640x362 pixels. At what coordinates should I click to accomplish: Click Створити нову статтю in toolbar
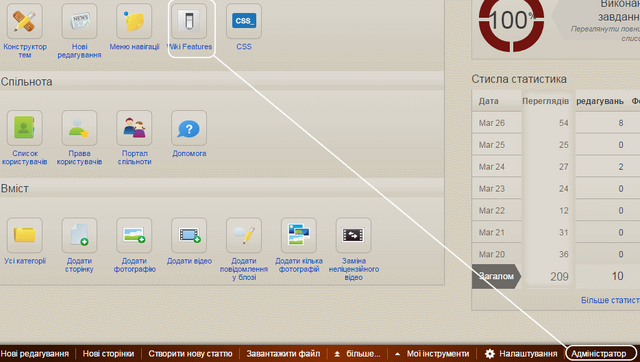(190, 354)
